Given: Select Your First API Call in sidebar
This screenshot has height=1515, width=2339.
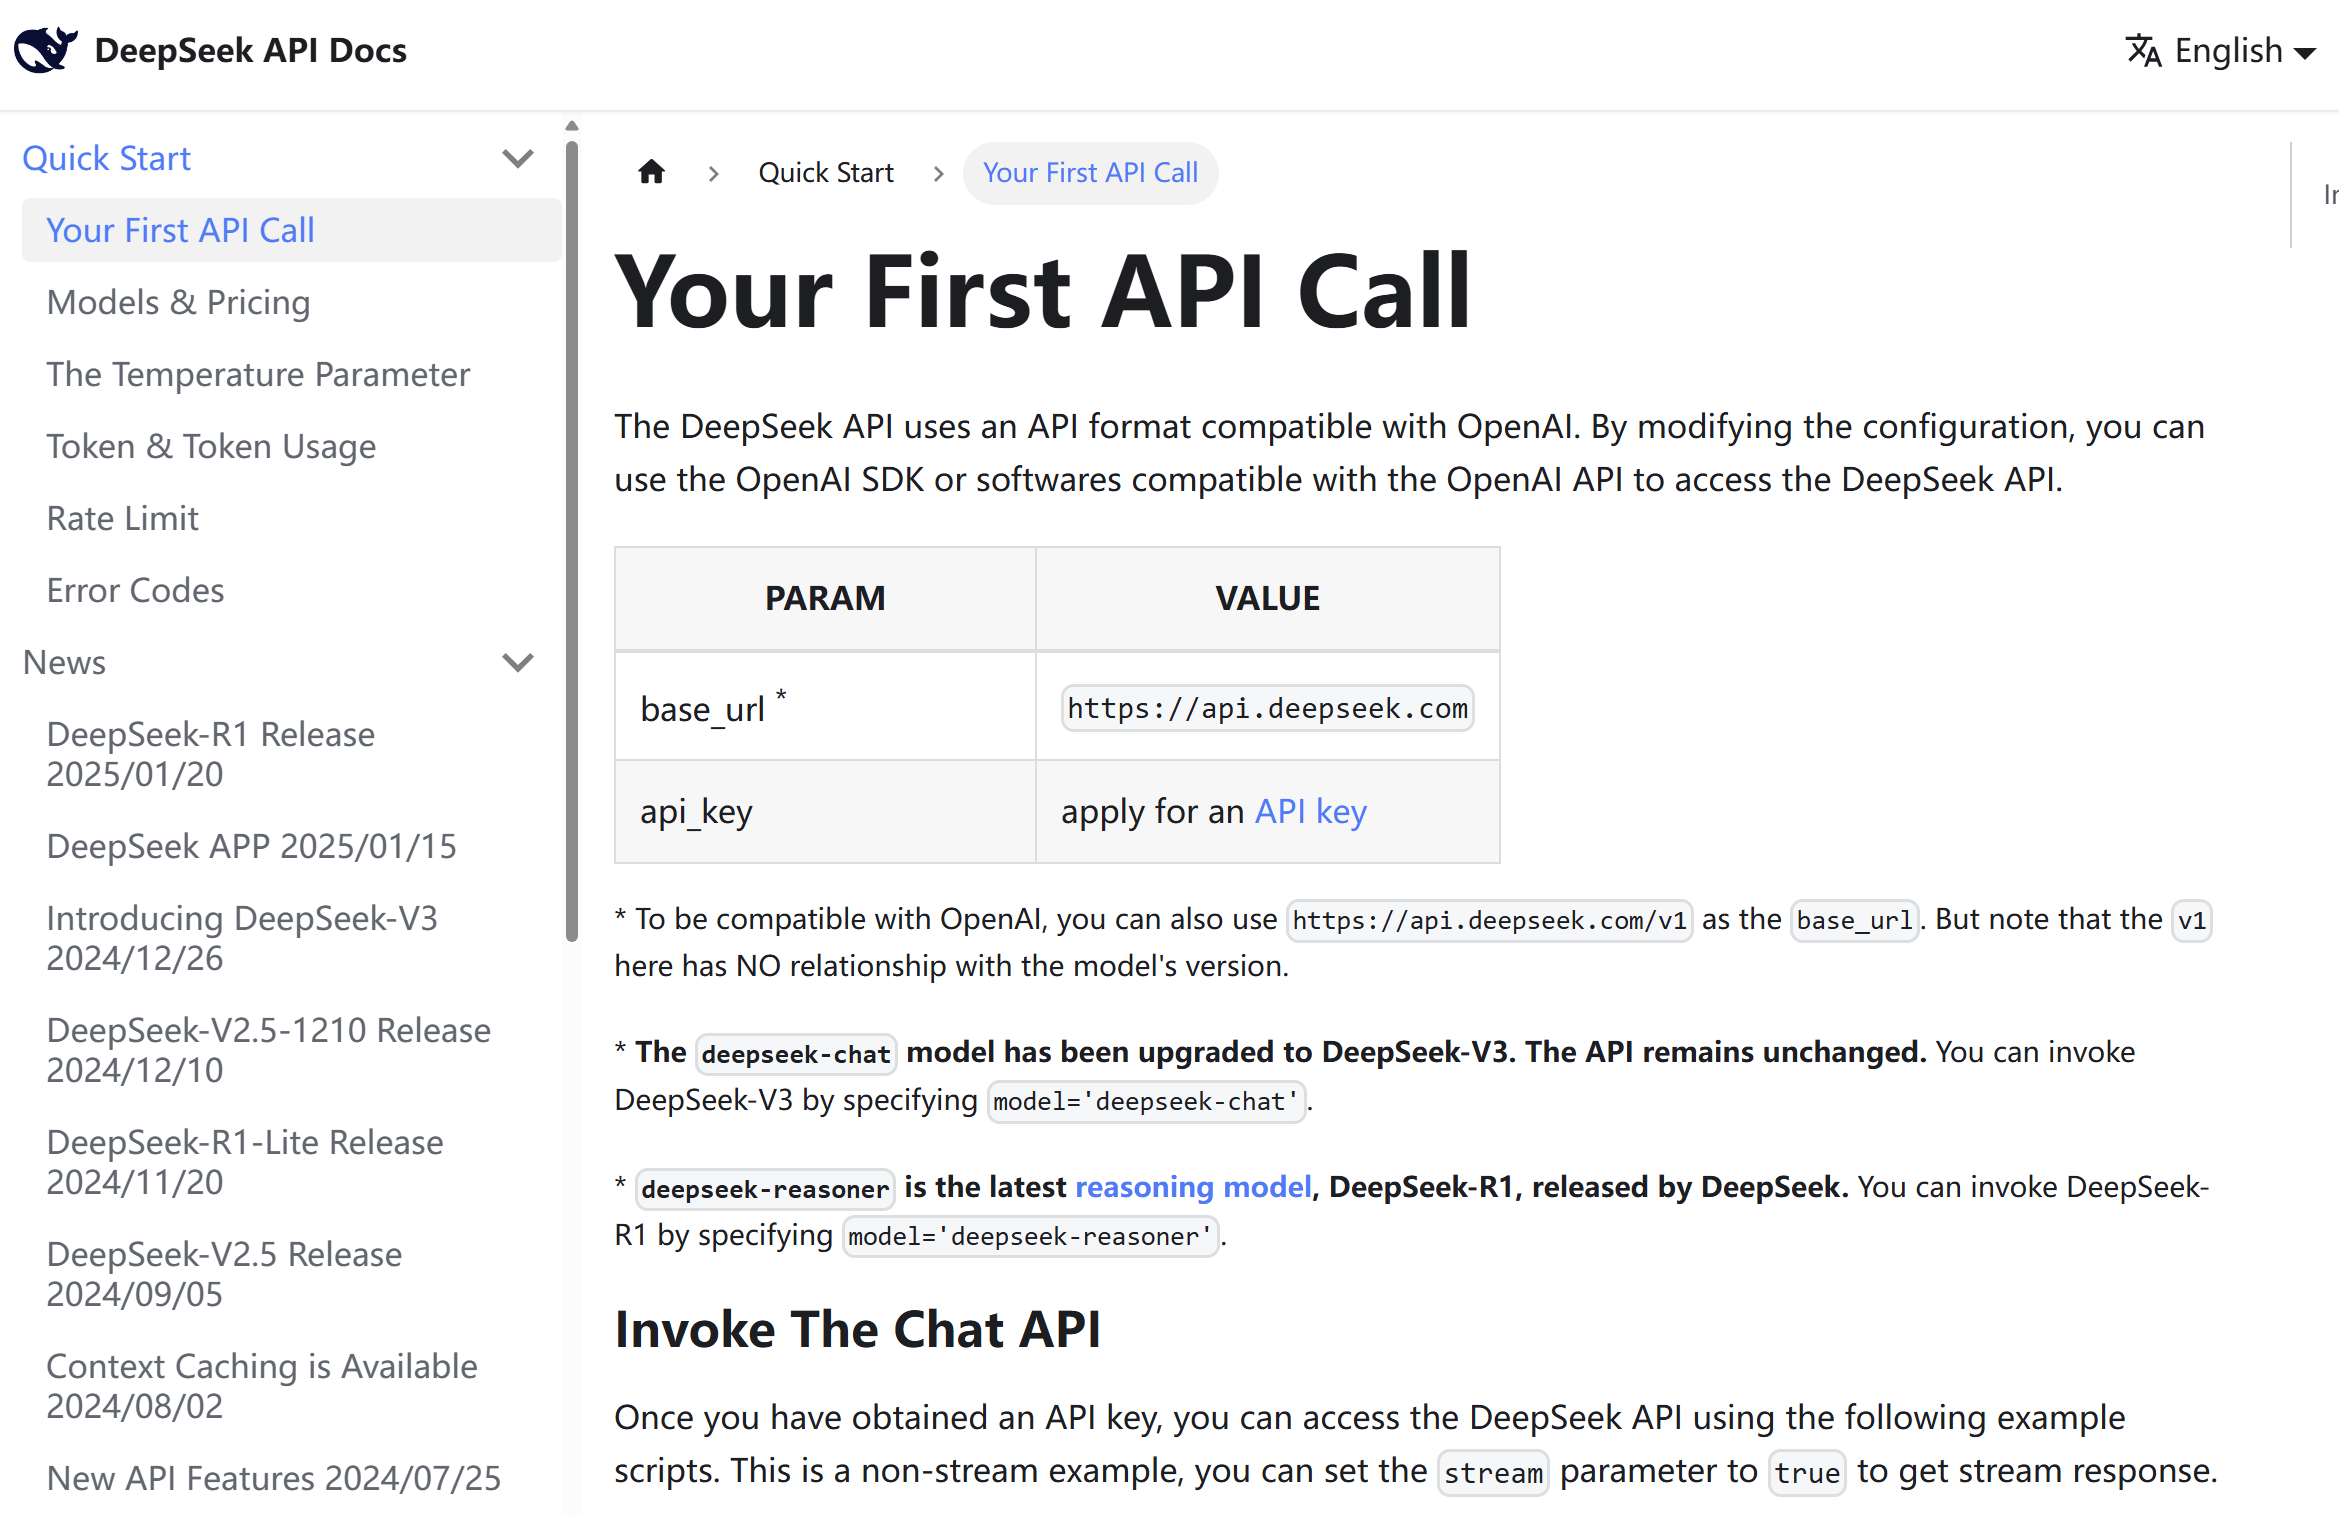Looking at the screenshot, I should coord(291,230).
